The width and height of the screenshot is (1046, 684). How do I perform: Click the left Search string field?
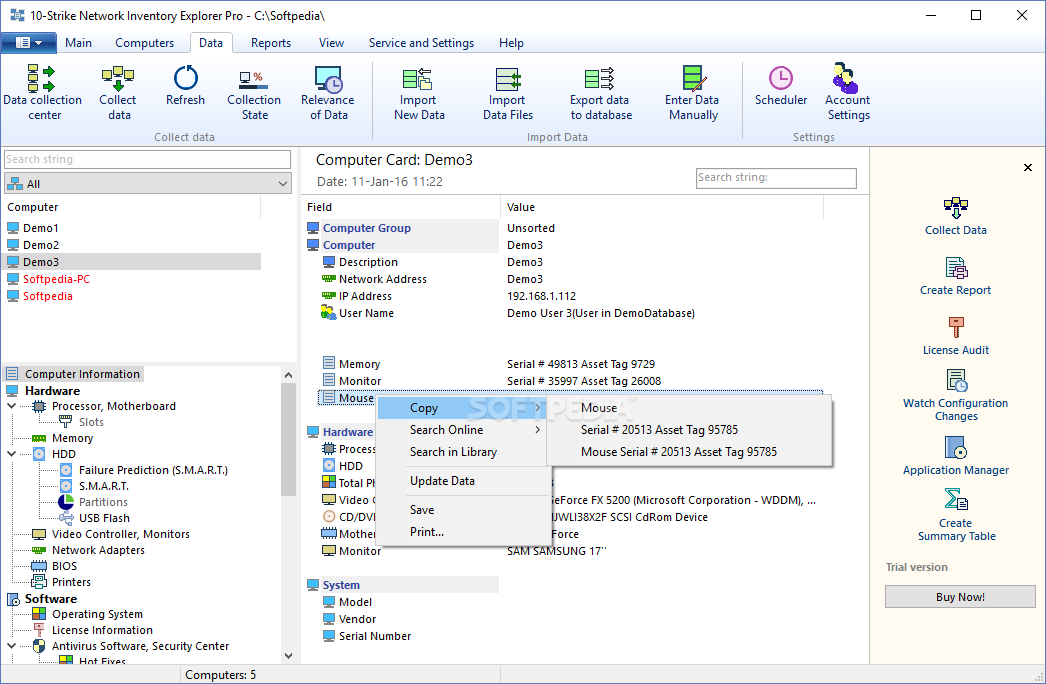[x=147, y=159]
